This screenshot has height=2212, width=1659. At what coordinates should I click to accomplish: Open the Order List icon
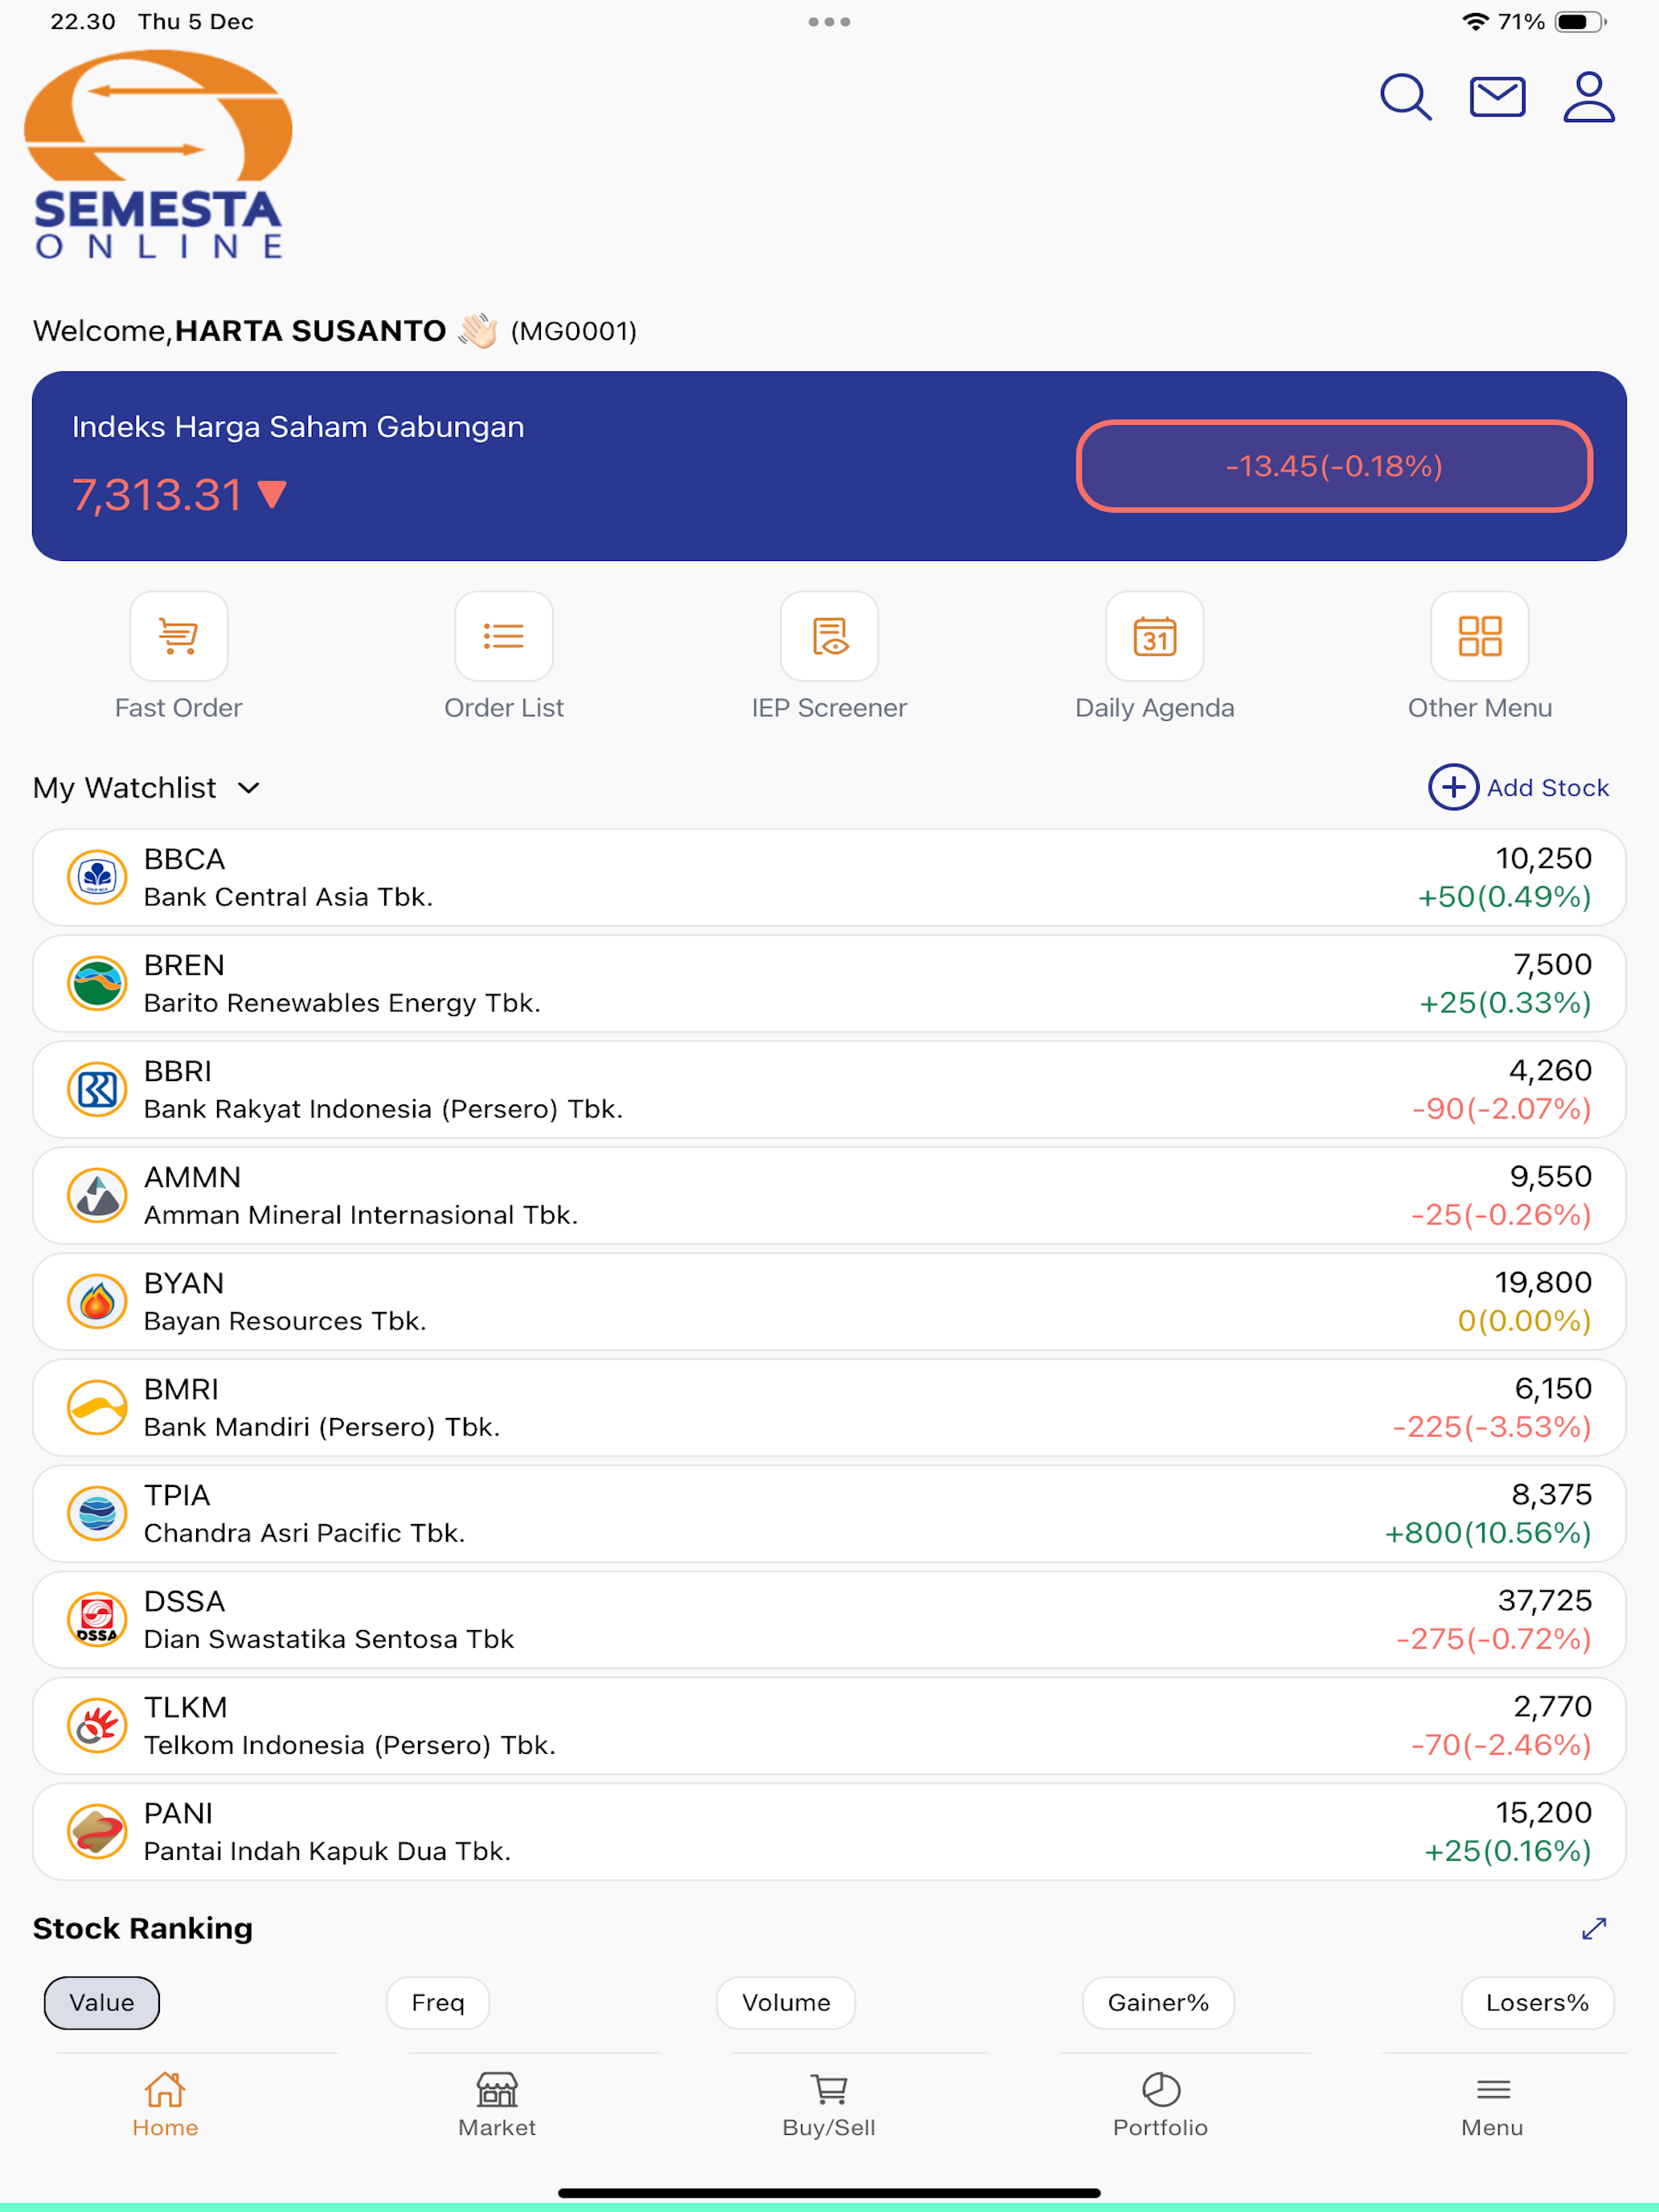point(504,636)
